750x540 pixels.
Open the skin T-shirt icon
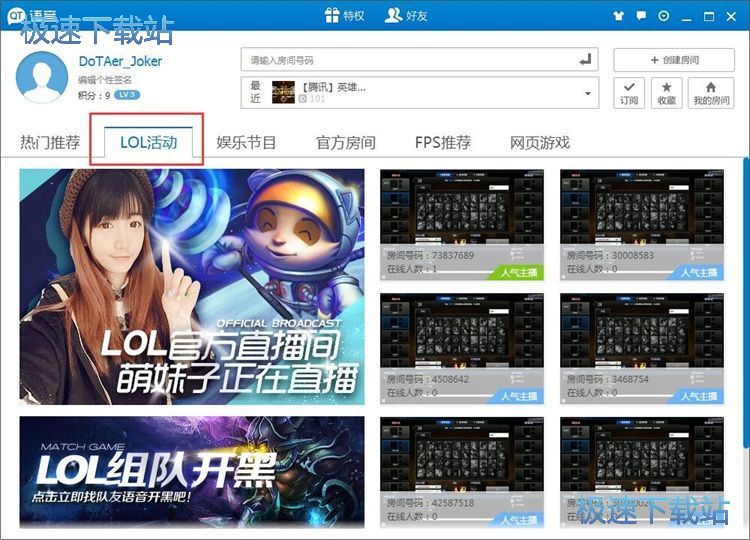(618, 16)
